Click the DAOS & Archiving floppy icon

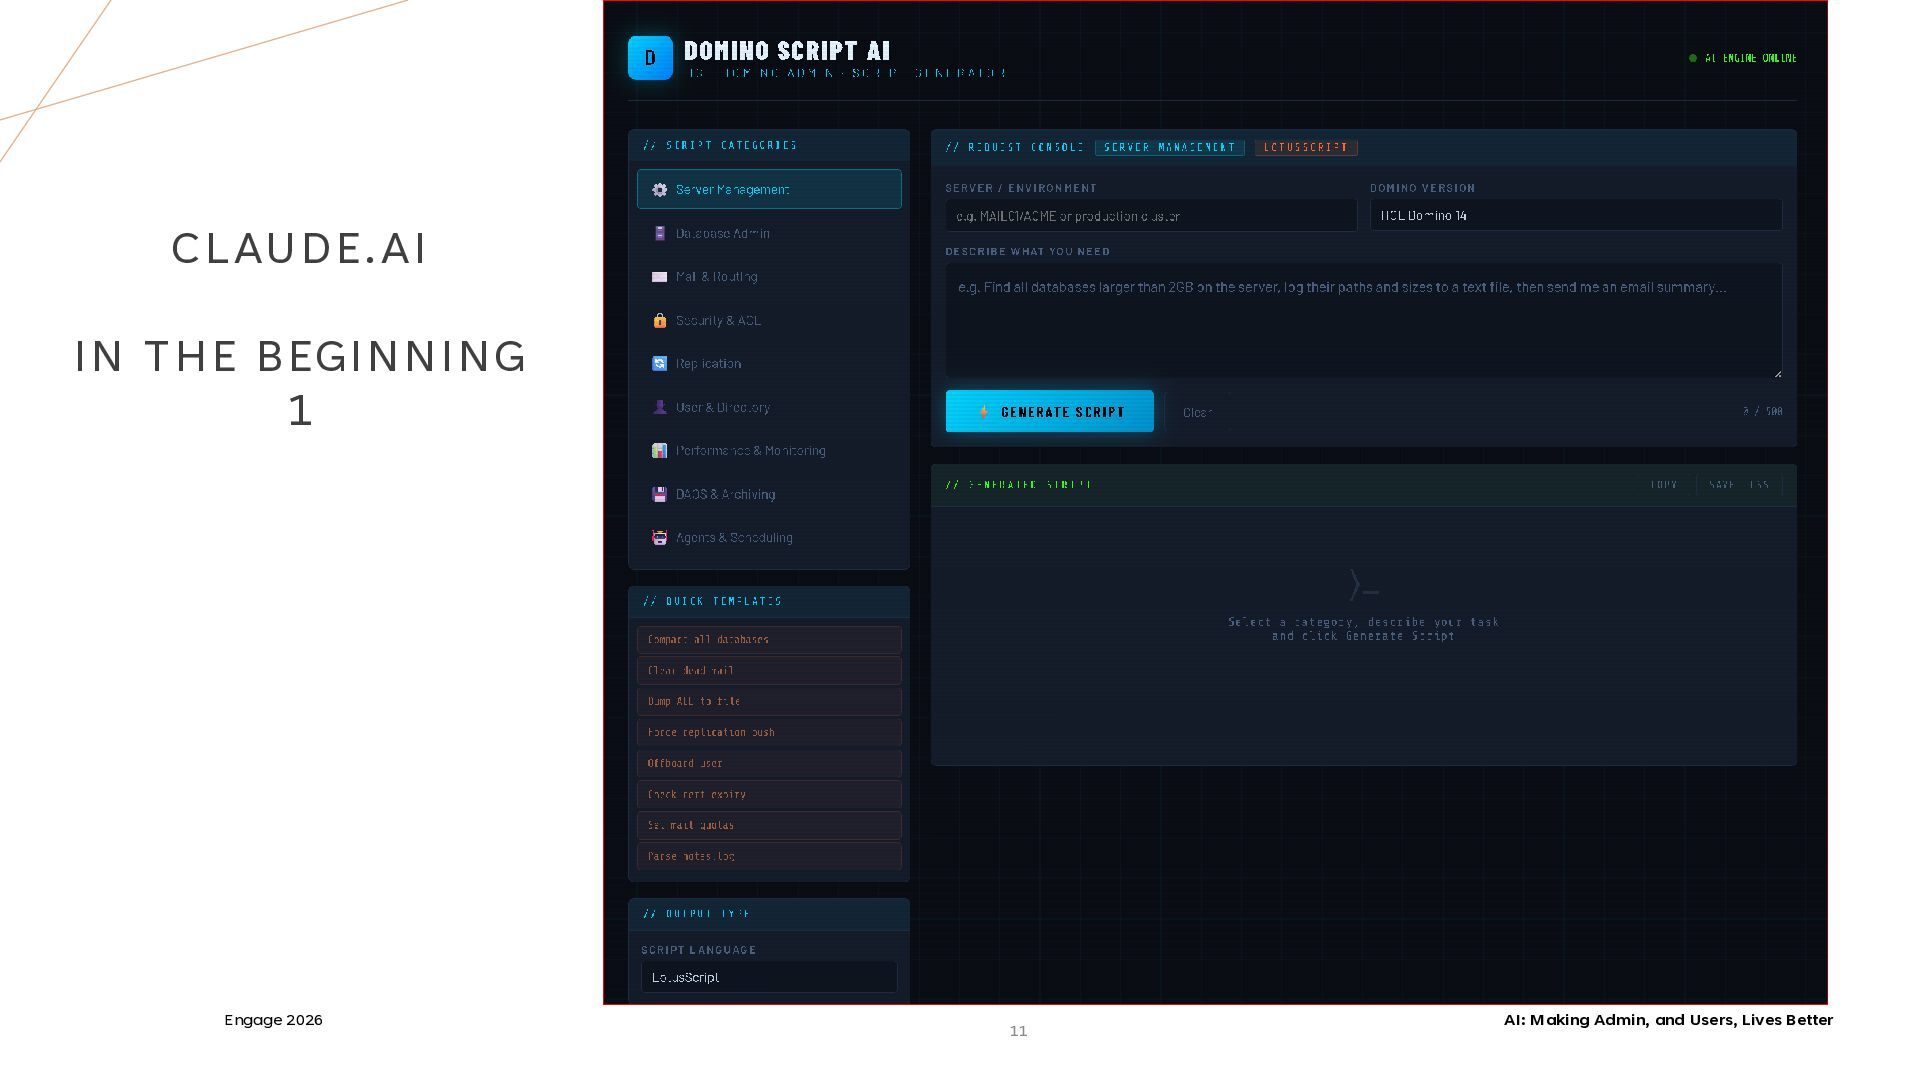[659, 494]
